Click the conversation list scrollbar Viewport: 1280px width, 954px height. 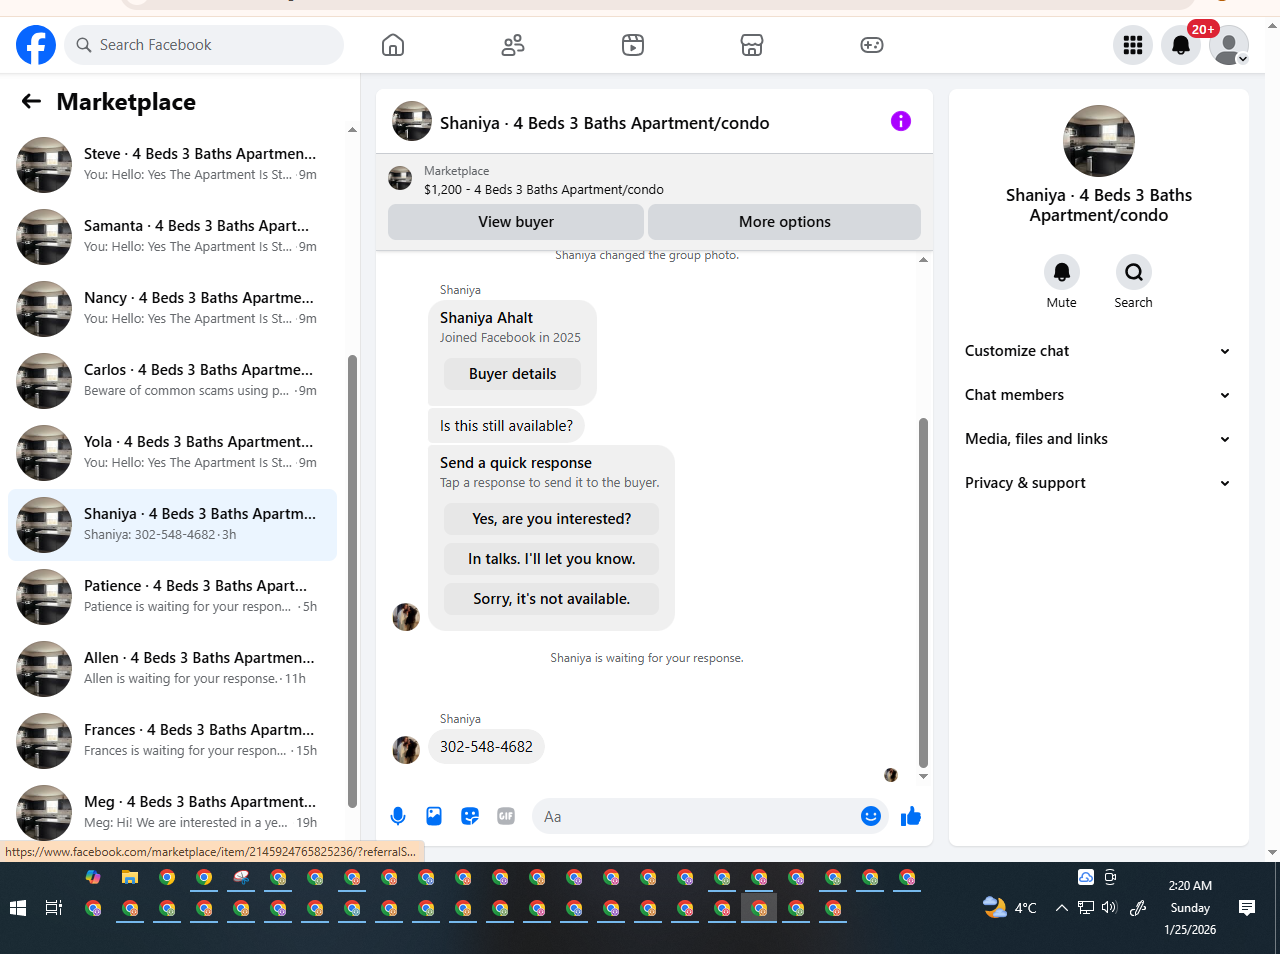click(352, 580)
